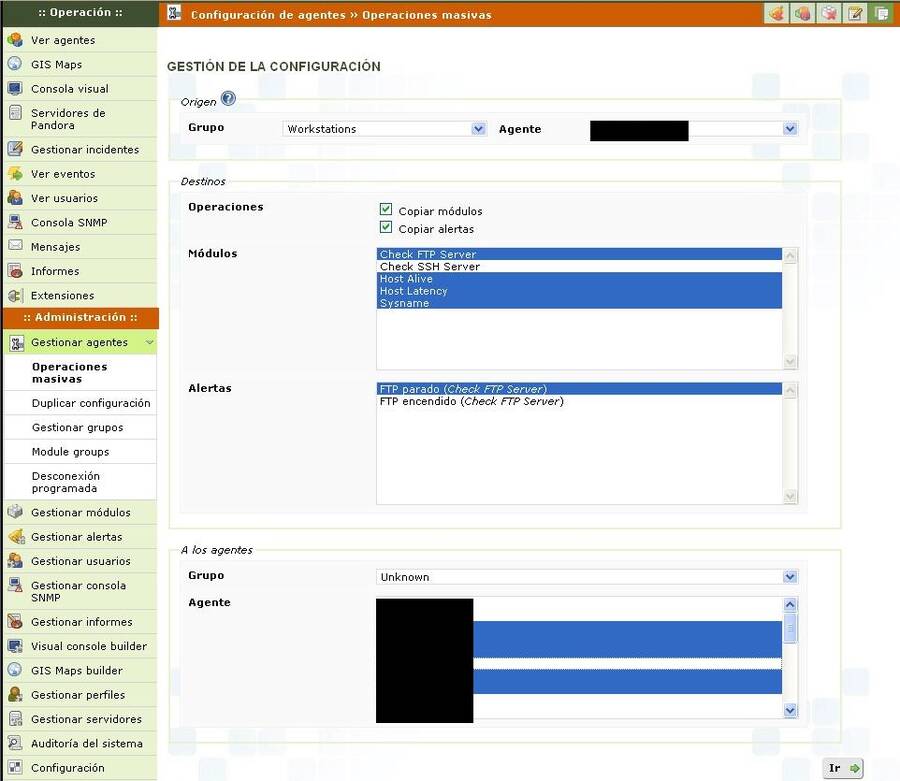Viewport: 900px width, 781px height.
Task: Click the down arrow of Agente list scrollbar
Action: click(x=790, y=710)
